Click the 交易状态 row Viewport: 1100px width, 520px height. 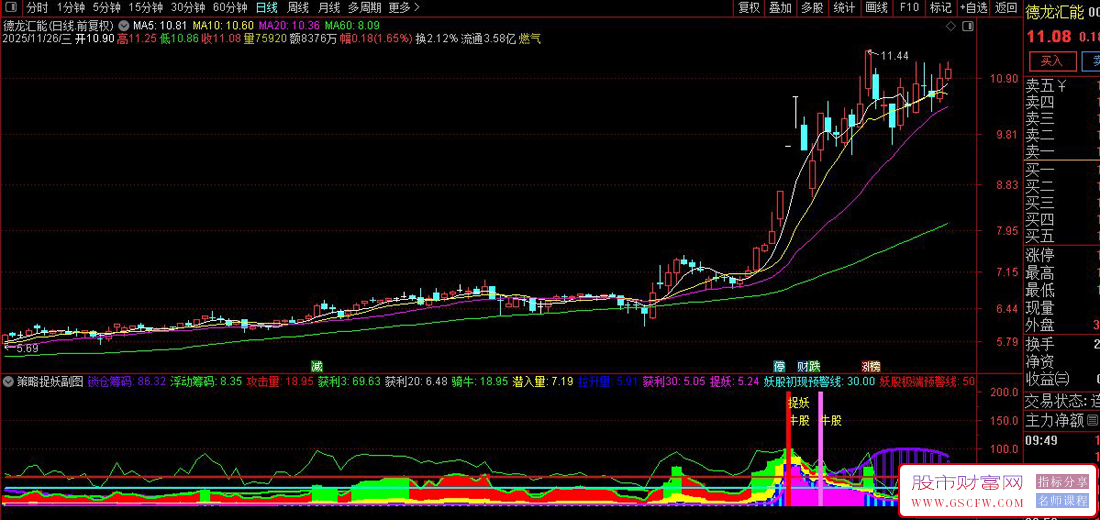tap(1061, 402)
